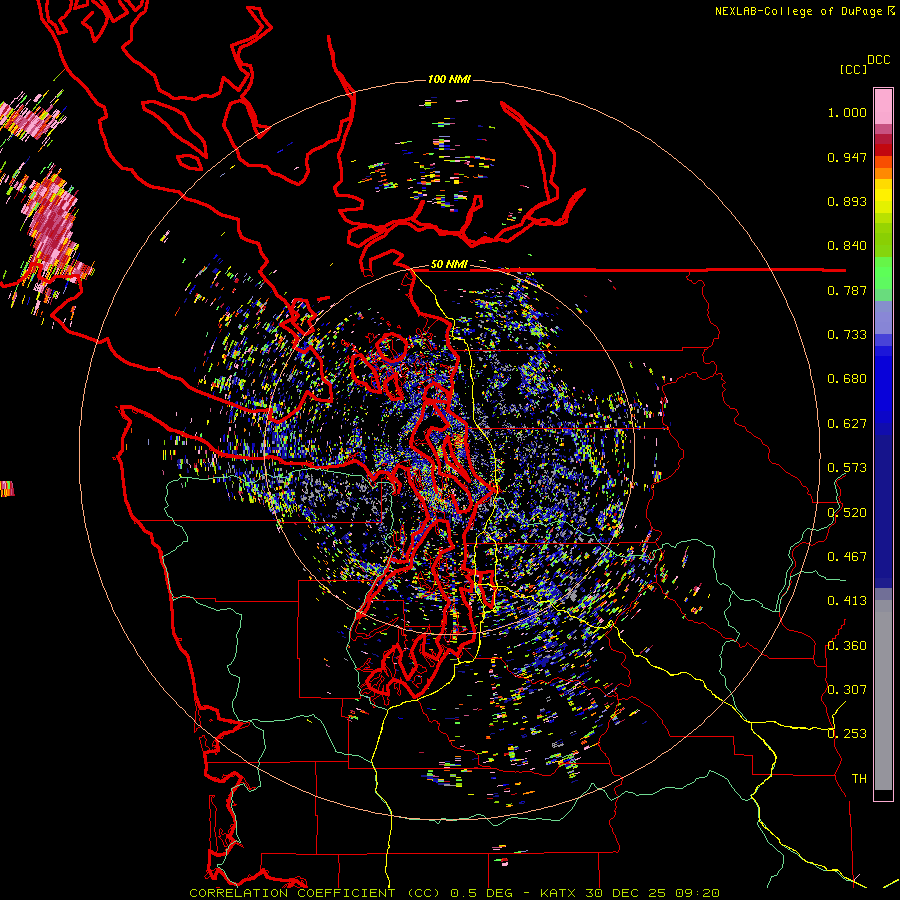Screen dimensions: 900x900
Task: Pick the orange swatch on color scale
Action: click(x=883, y=173)
